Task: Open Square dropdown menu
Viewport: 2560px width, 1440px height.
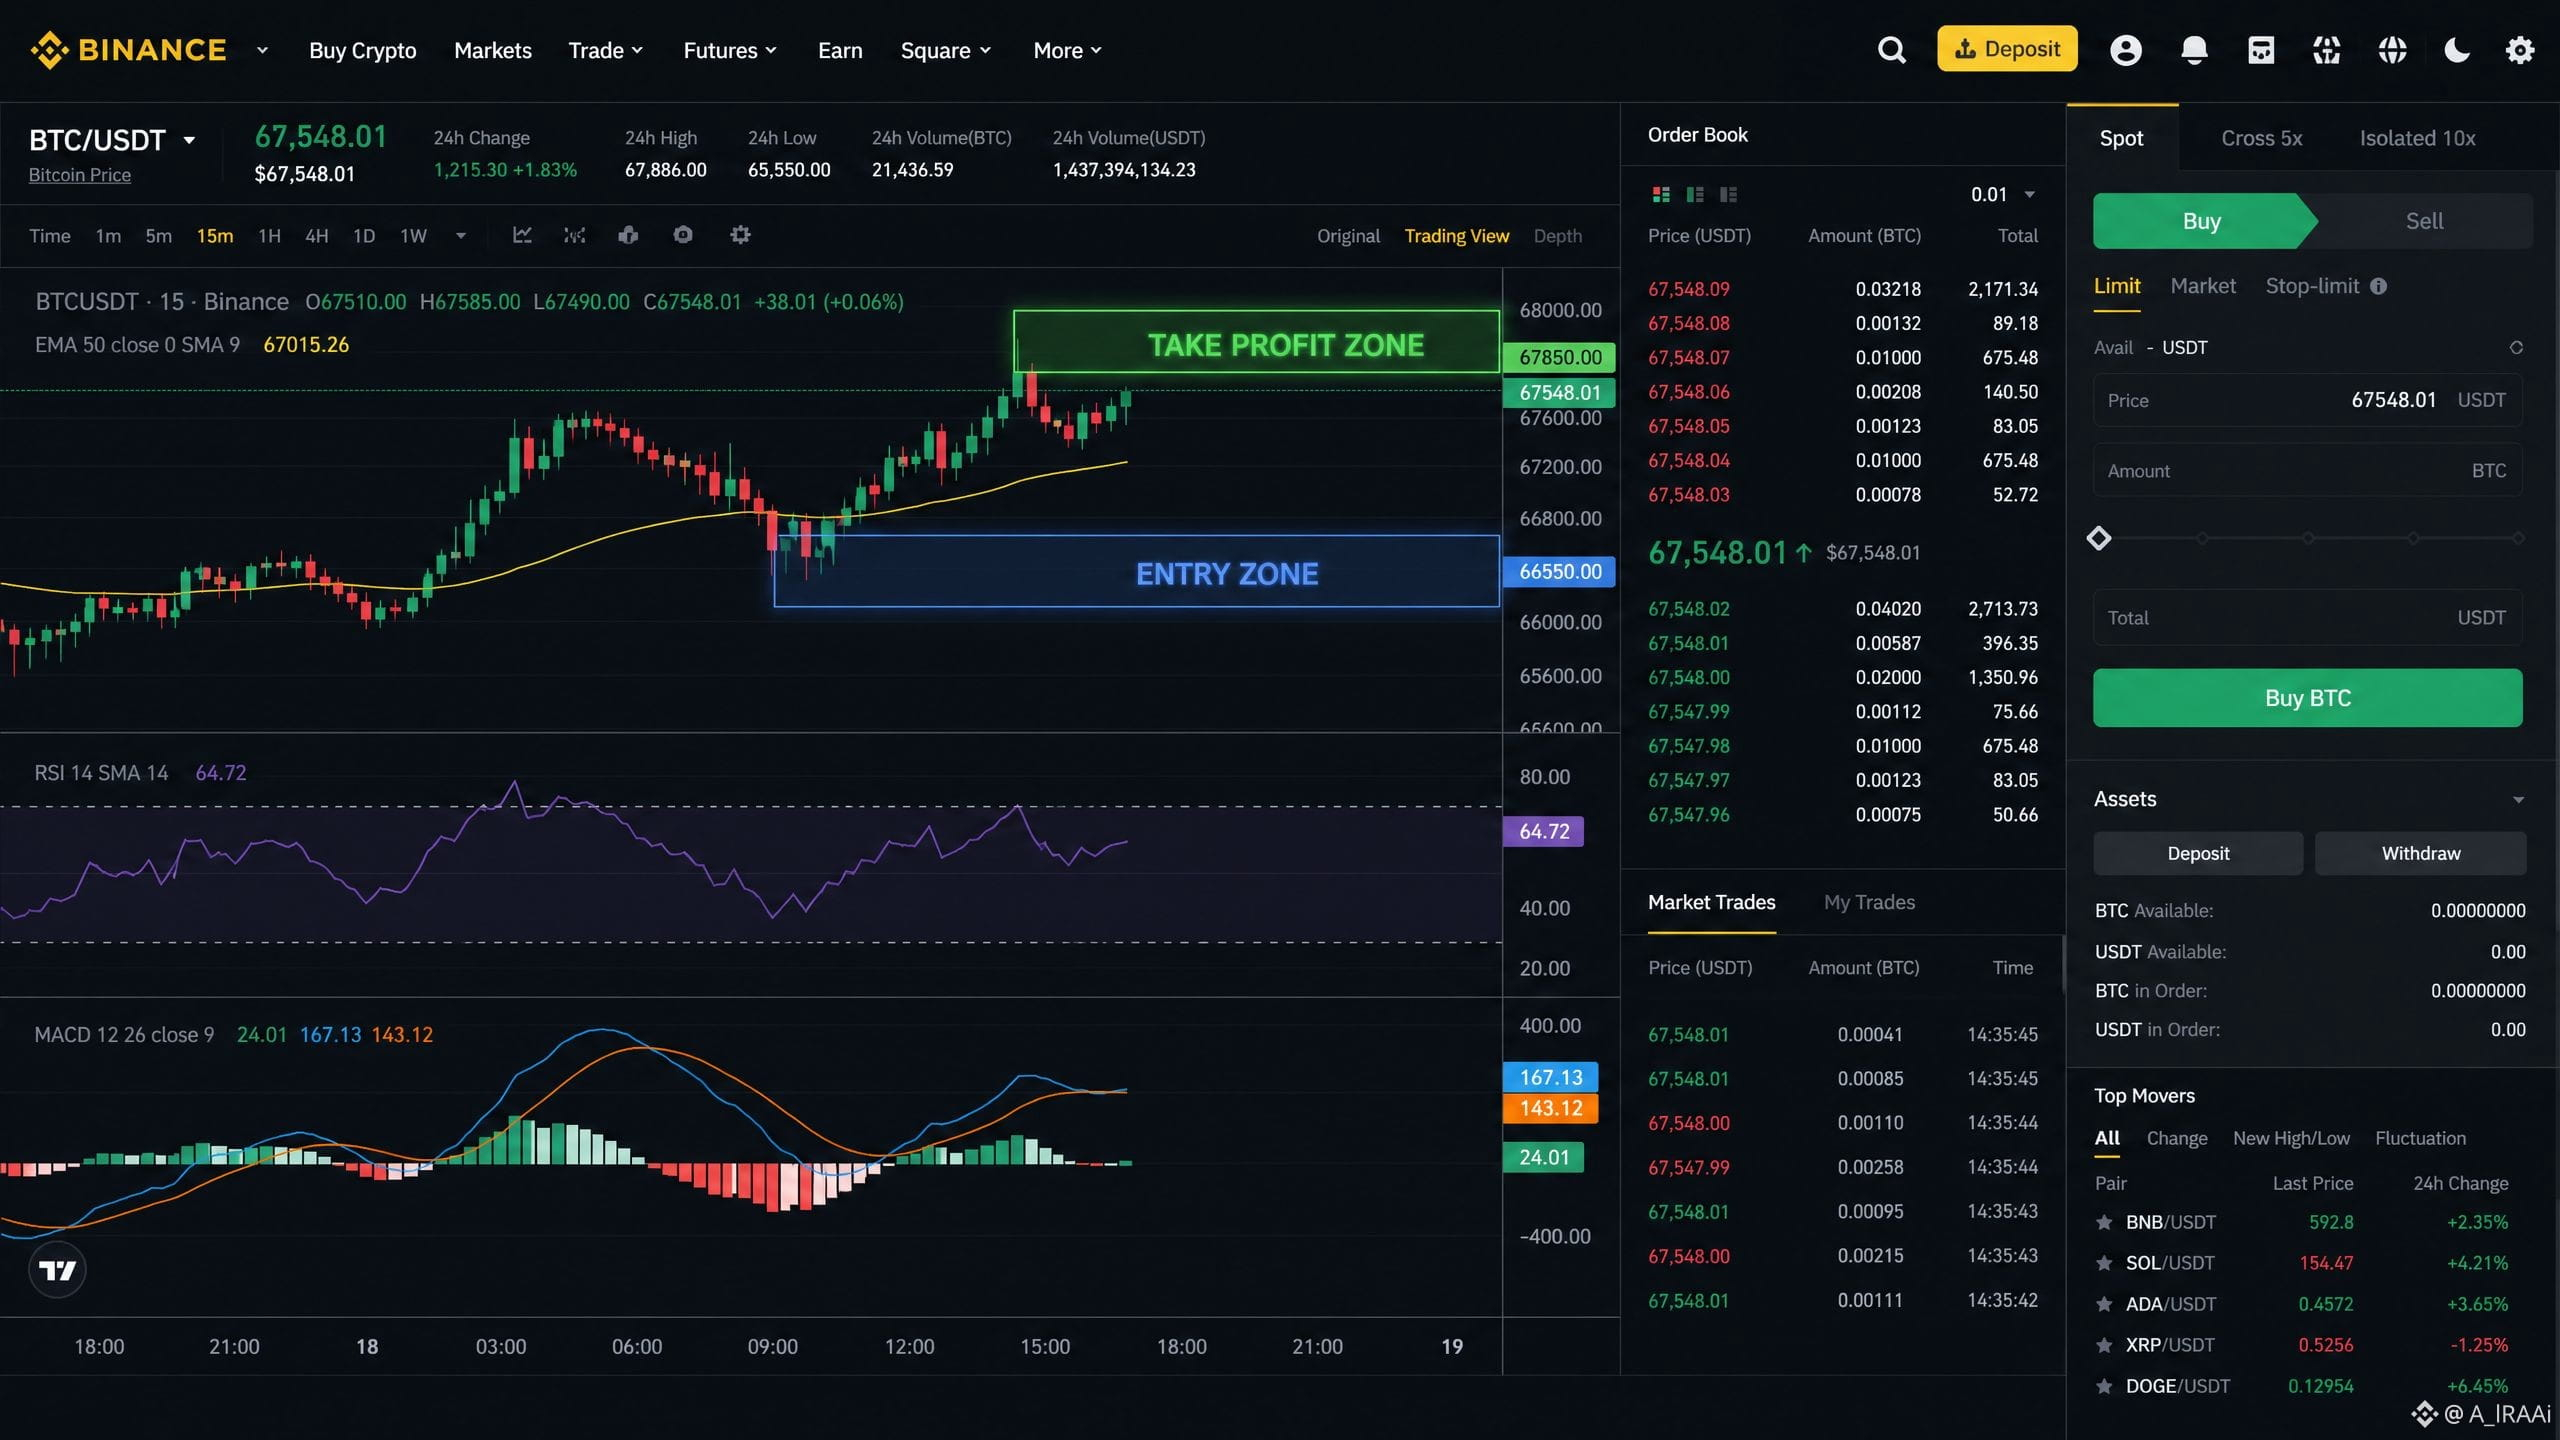Action: click(x=945, y=50)
